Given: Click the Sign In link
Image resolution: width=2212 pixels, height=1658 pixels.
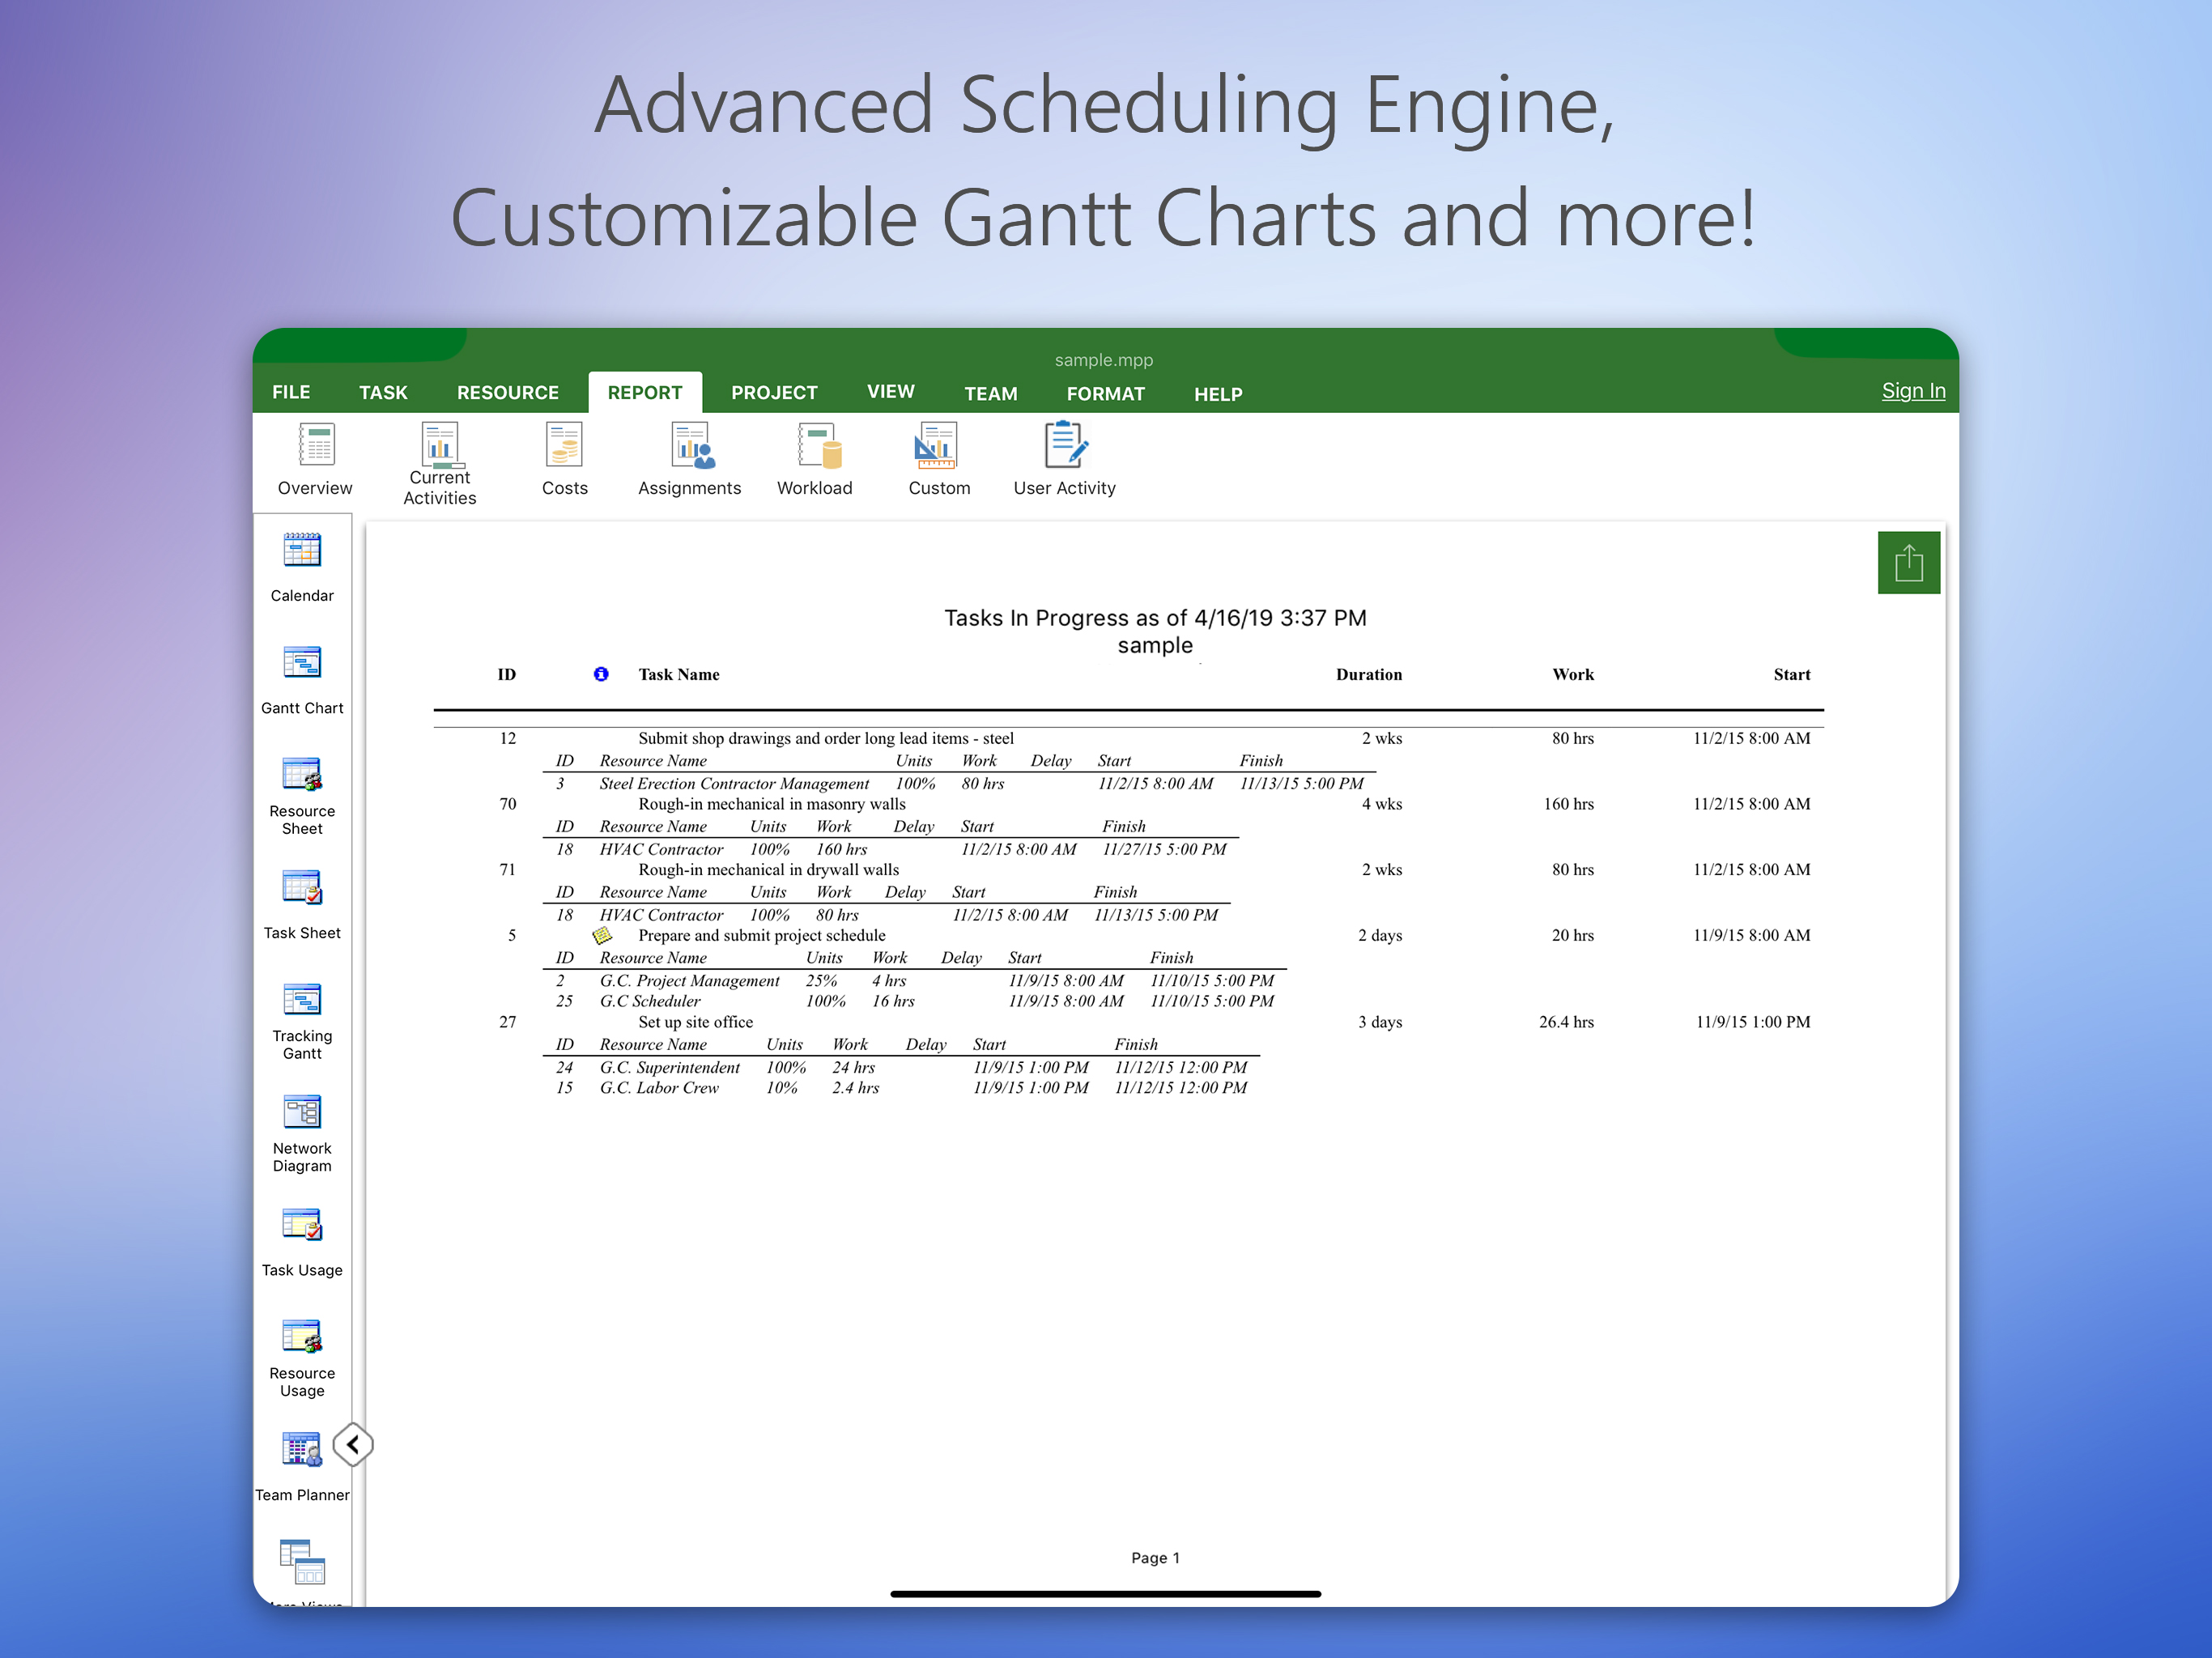Looking at the screenshot, I should [x=1912, y=391].
